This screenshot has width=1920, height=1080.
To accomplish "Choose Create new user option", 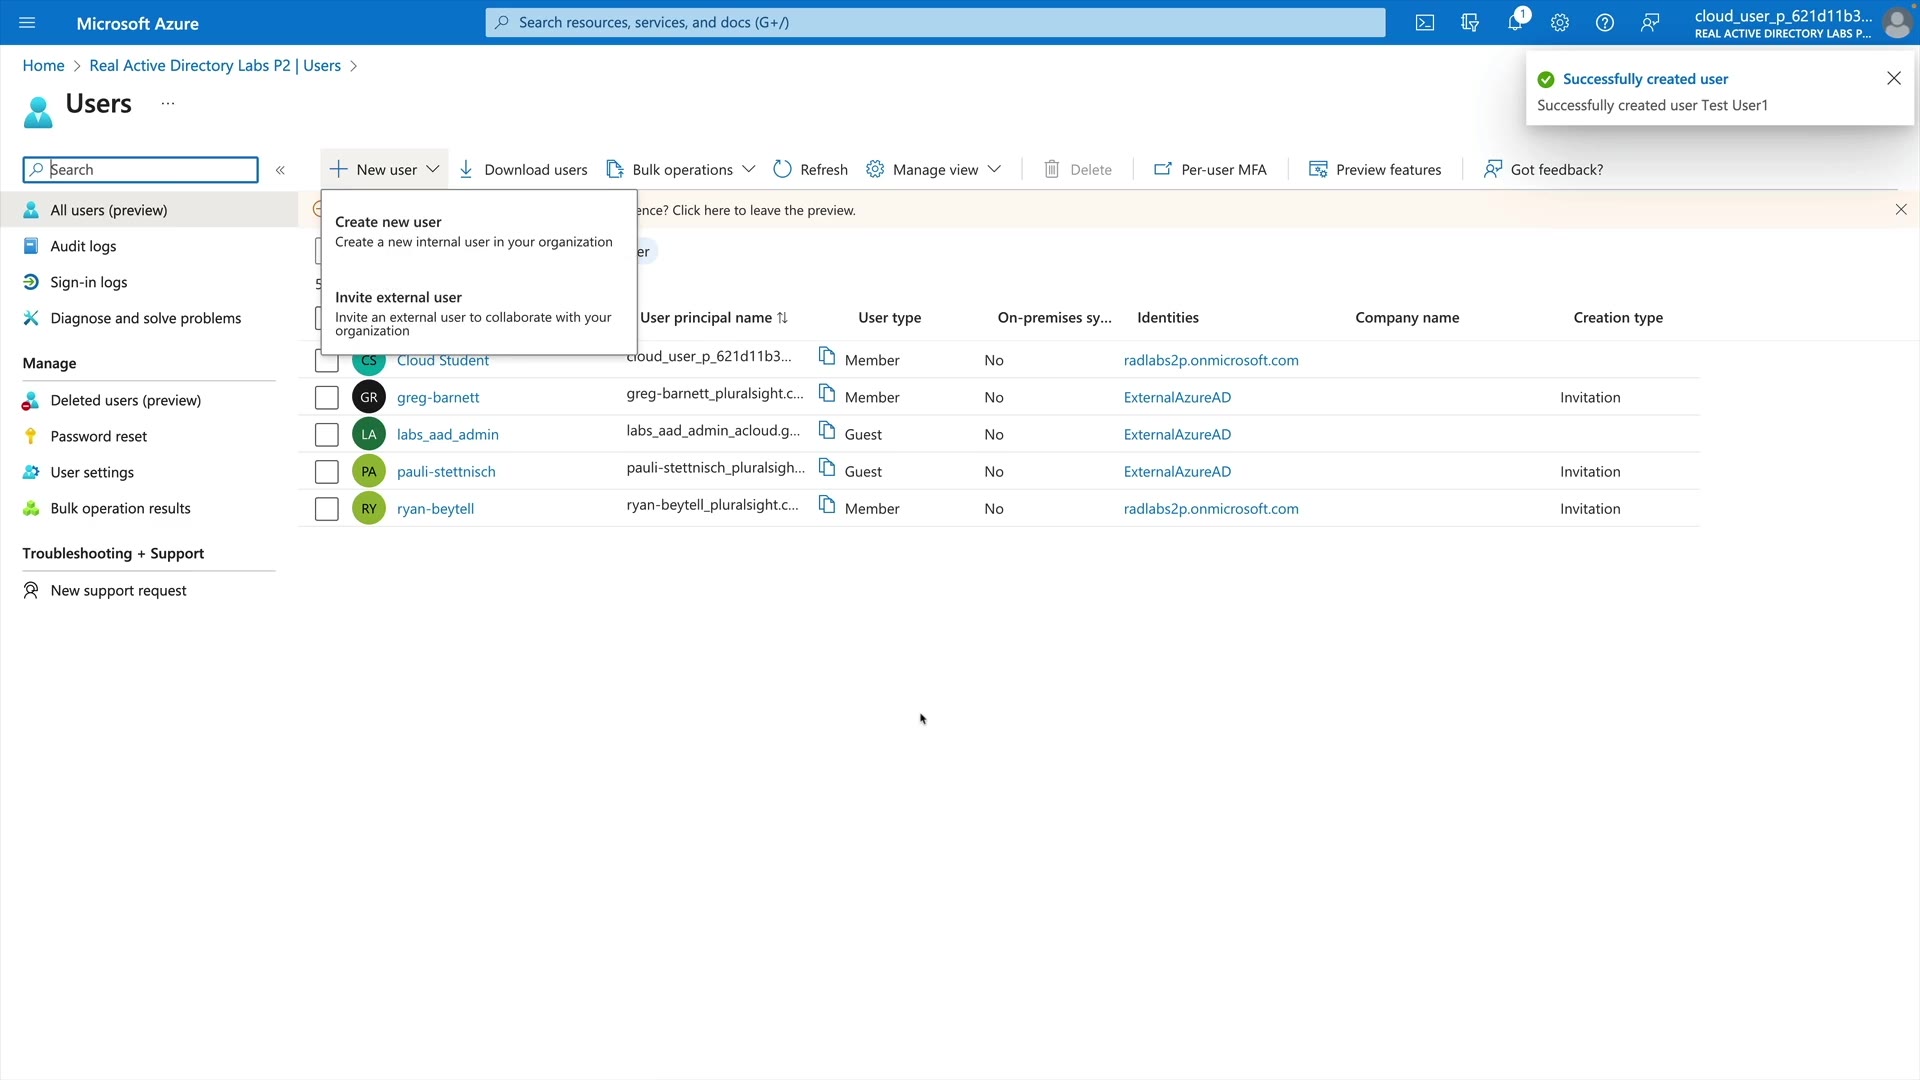I will (x=473, y=231).
